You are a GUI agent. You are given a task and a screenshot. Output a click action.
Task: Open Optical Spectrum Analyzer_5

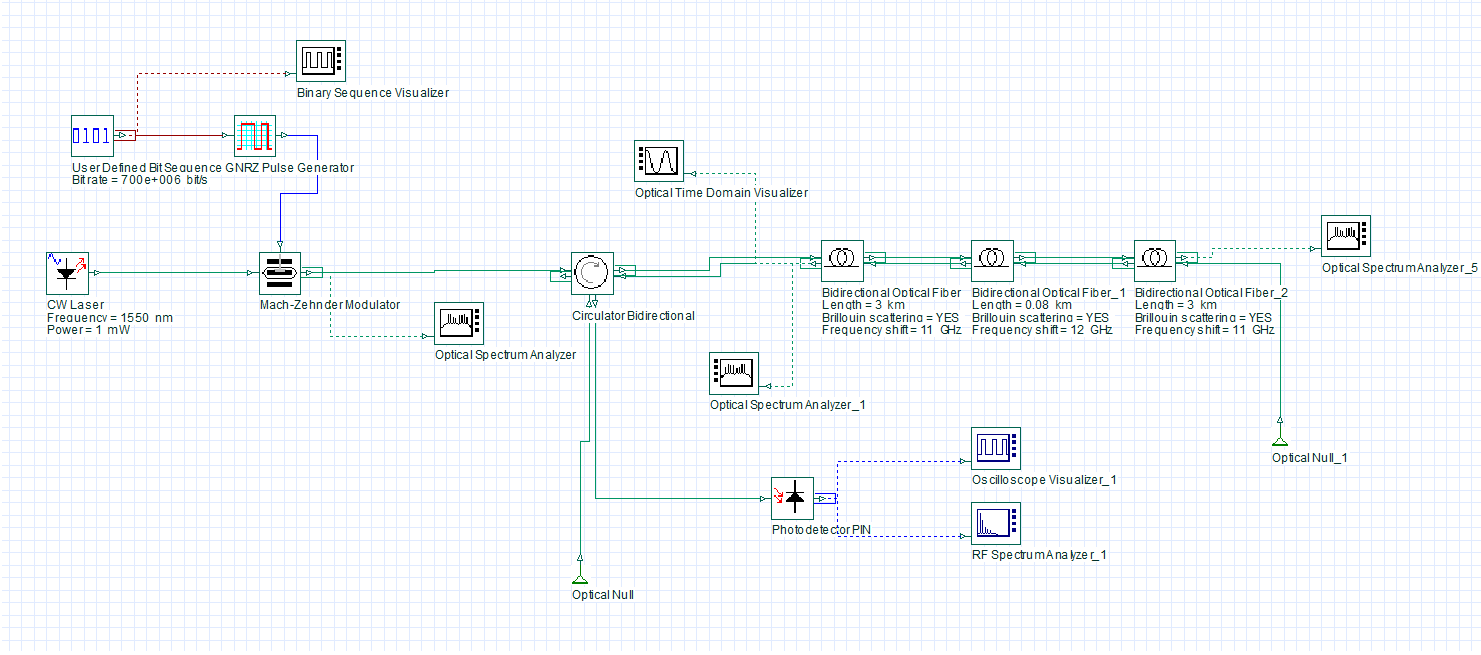click(1345, 234)
